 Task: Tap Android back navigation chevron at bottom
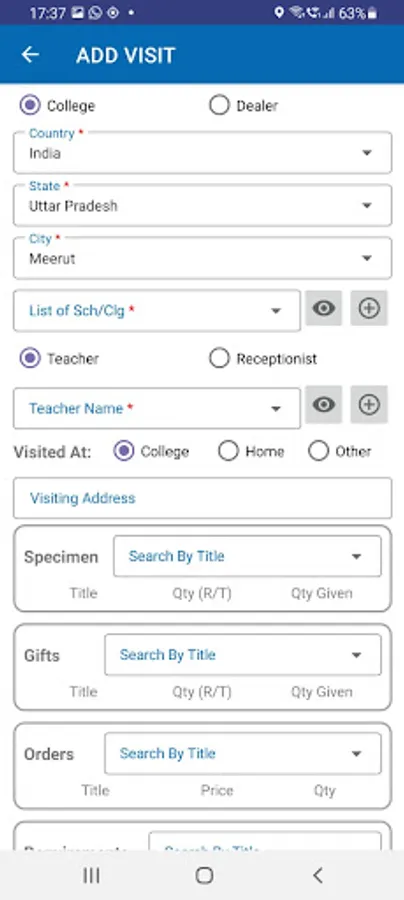coord(317,875)
